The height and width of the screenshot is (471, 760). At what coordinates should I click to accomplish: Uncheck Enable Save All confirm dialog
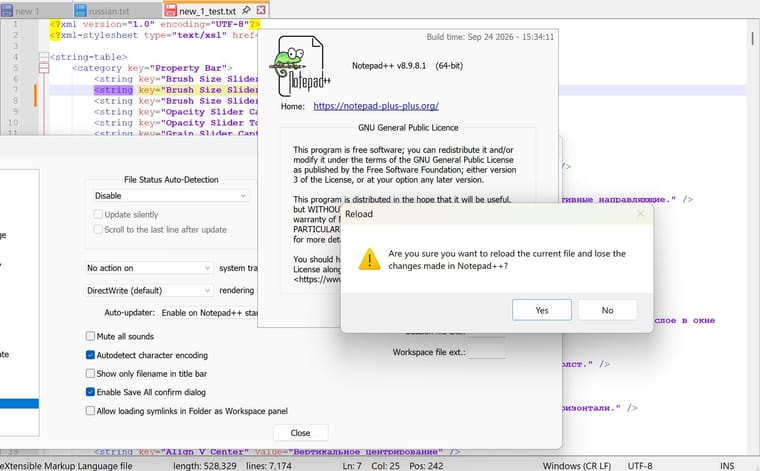coord(90,392)
